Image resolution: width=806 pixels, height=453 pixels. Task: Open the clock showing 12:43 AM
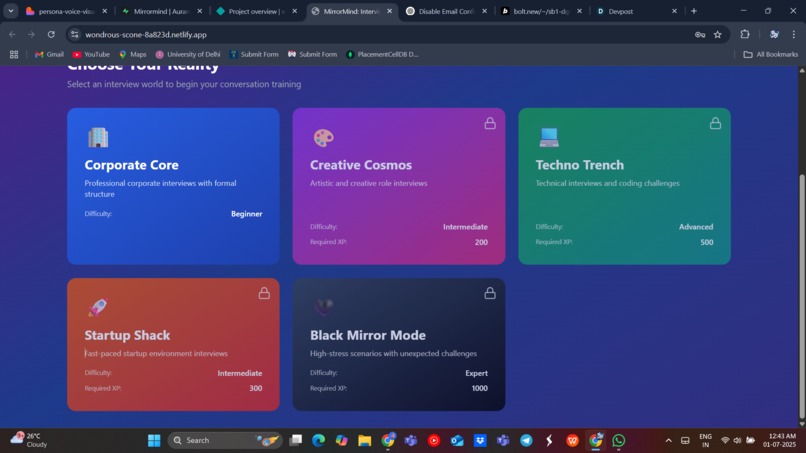tap(779, 440)
